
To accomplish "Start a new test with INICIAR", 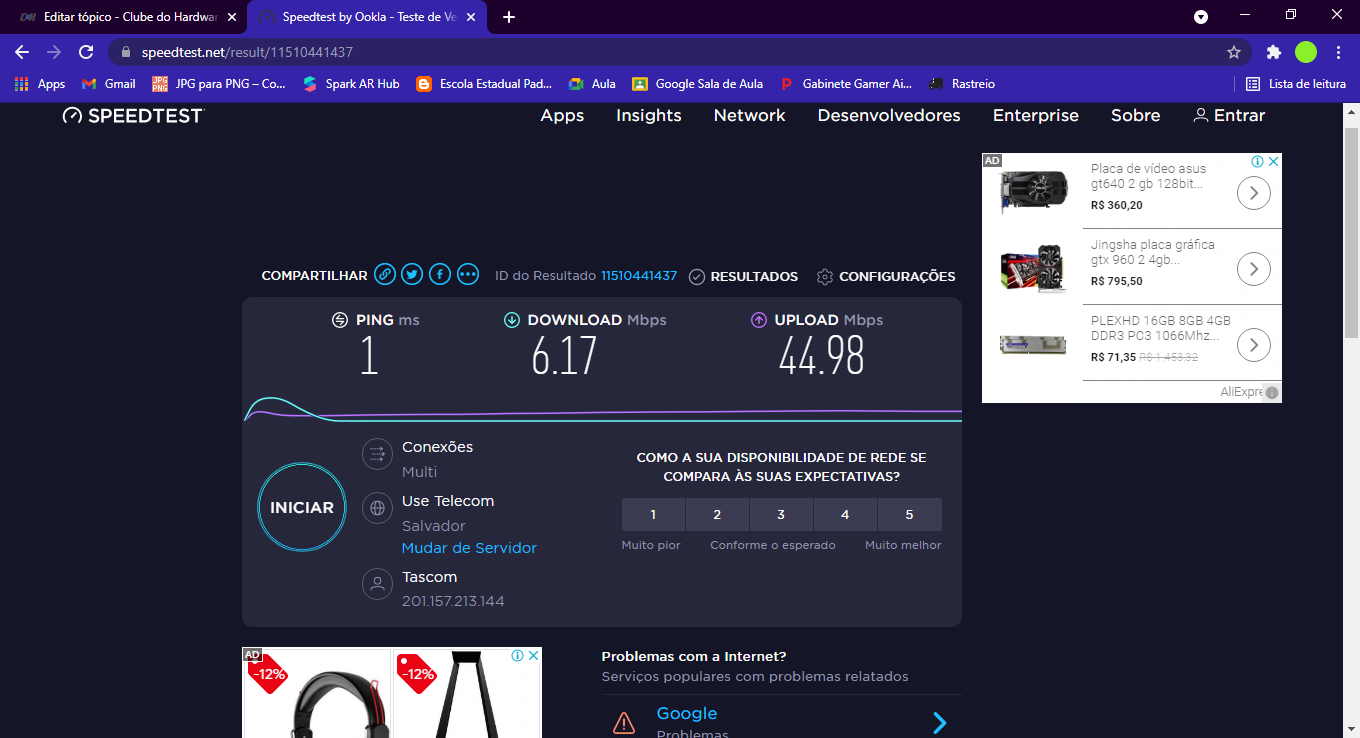I will (x=302, y=508).
